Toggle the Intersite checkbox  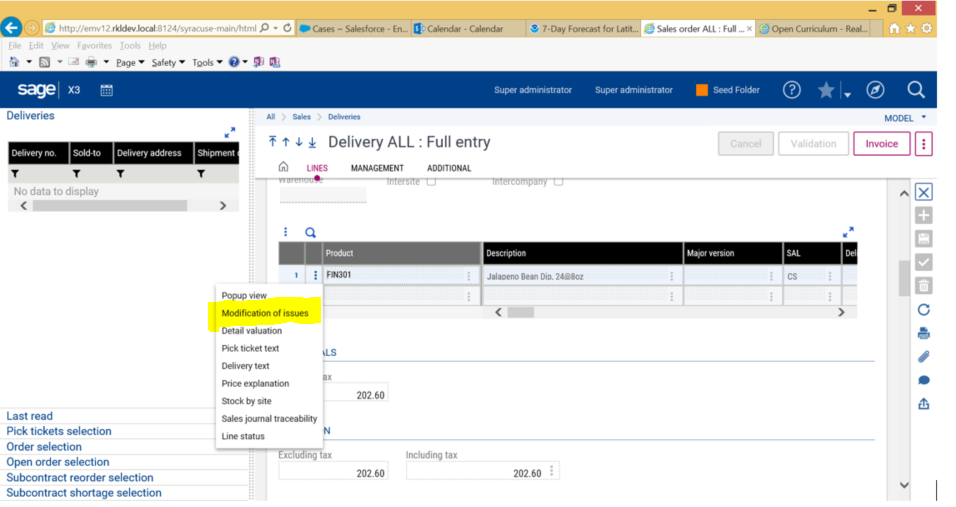point(431,182)
